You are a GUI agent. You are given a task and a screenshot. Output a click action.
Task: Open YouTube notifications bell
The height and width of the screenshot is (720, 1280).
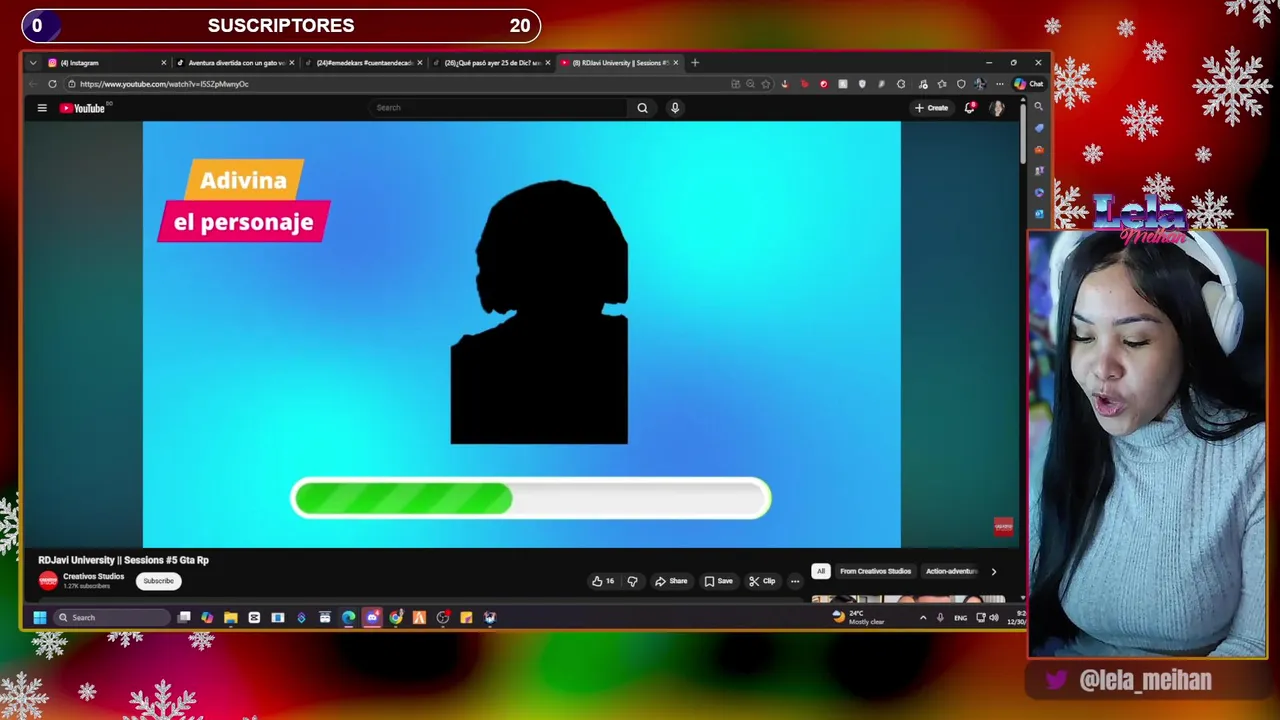click(x=969, y=108)
